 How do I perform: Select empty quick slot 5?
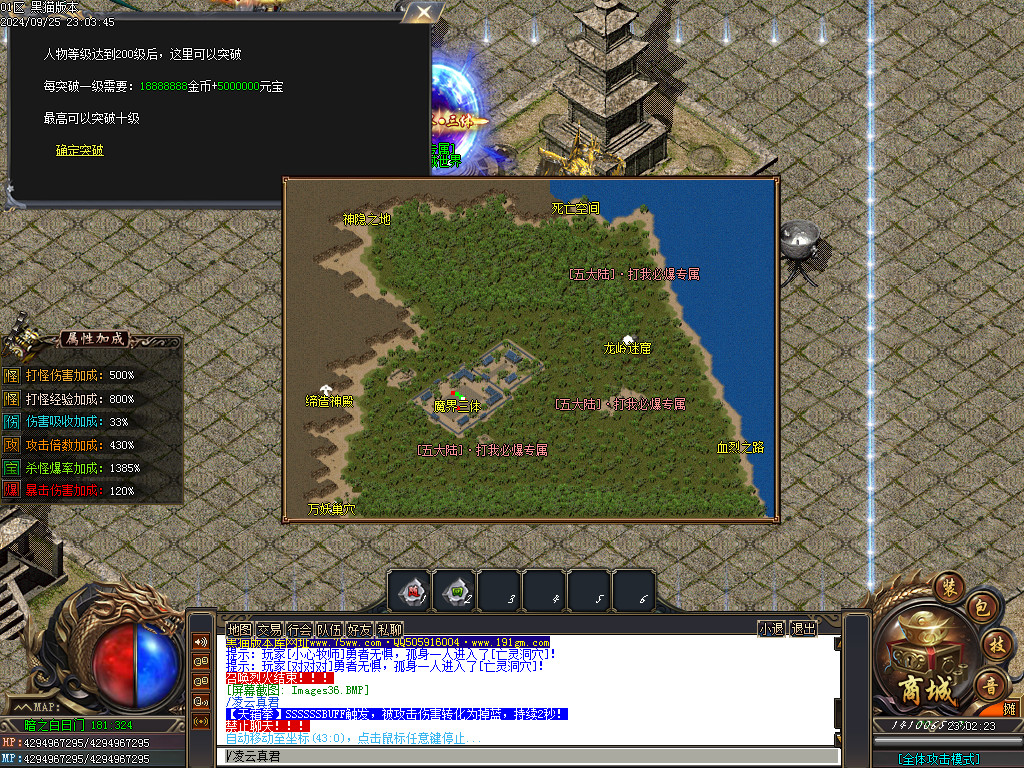coord(590,592)
